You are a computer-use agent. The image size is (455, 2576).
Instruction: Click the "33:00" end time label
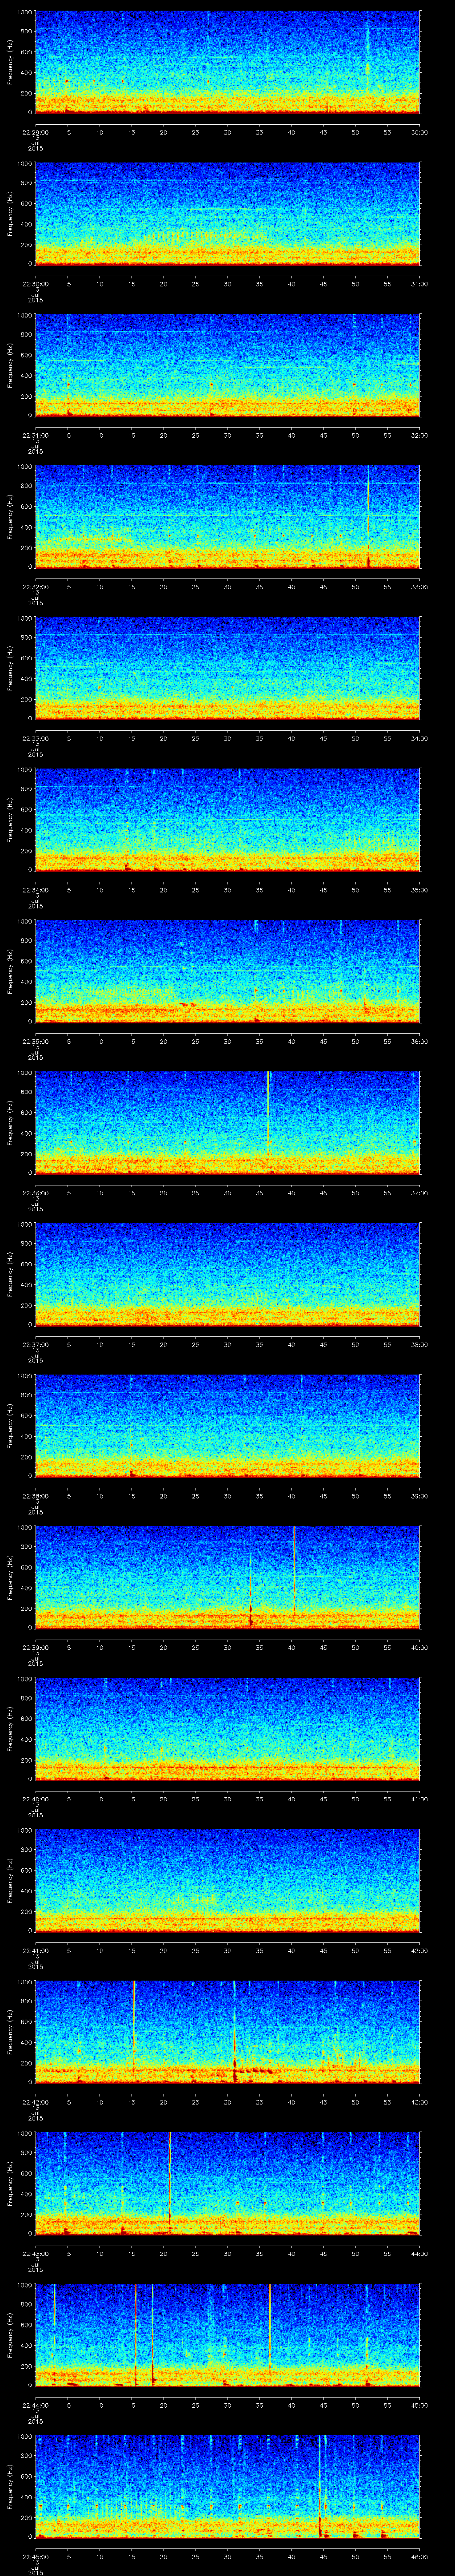point(419,586)
